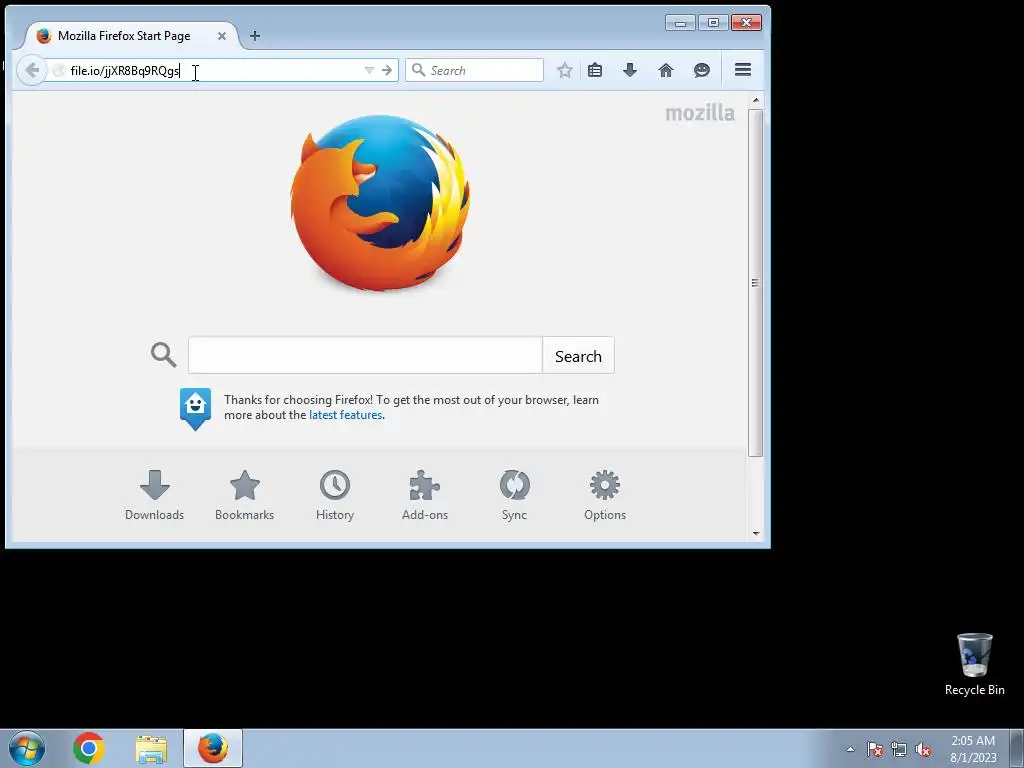
Task: Click the vertical scrollbar thumb
Action: click(x=756, y=283)
